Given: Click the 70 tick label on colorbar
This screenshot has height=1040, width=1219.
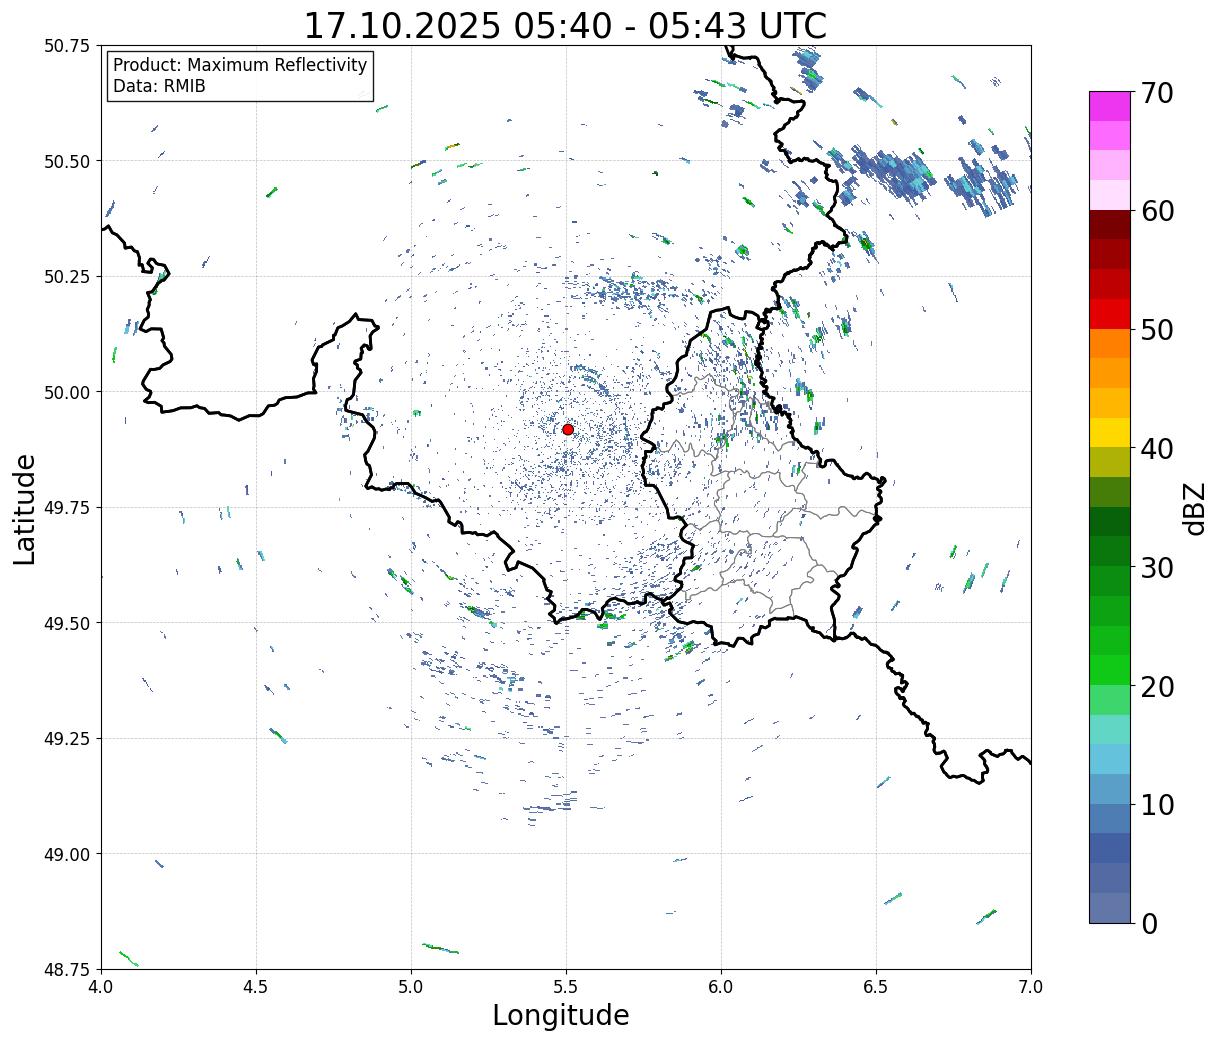Looking at the screenshot, I should (x=1156, y=93).
